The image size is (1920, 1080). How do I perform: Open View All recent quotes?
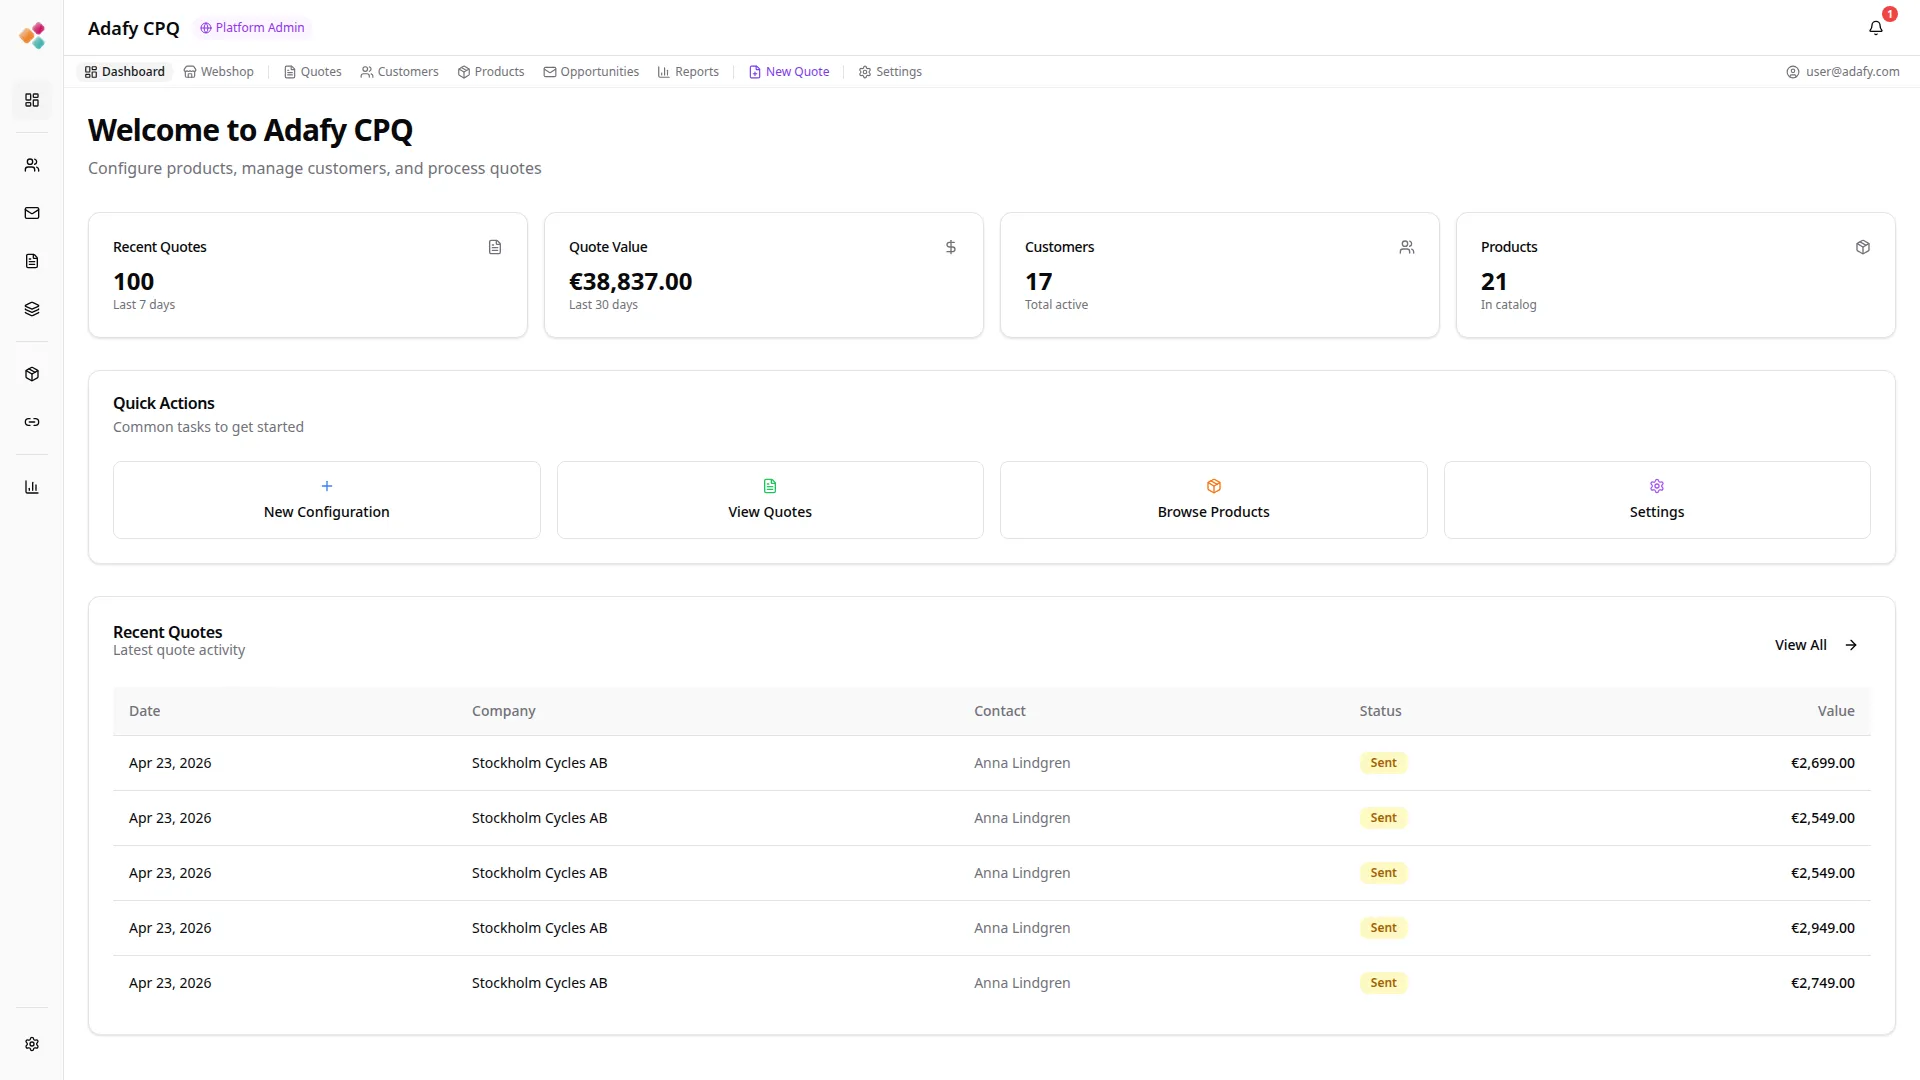1813,645
